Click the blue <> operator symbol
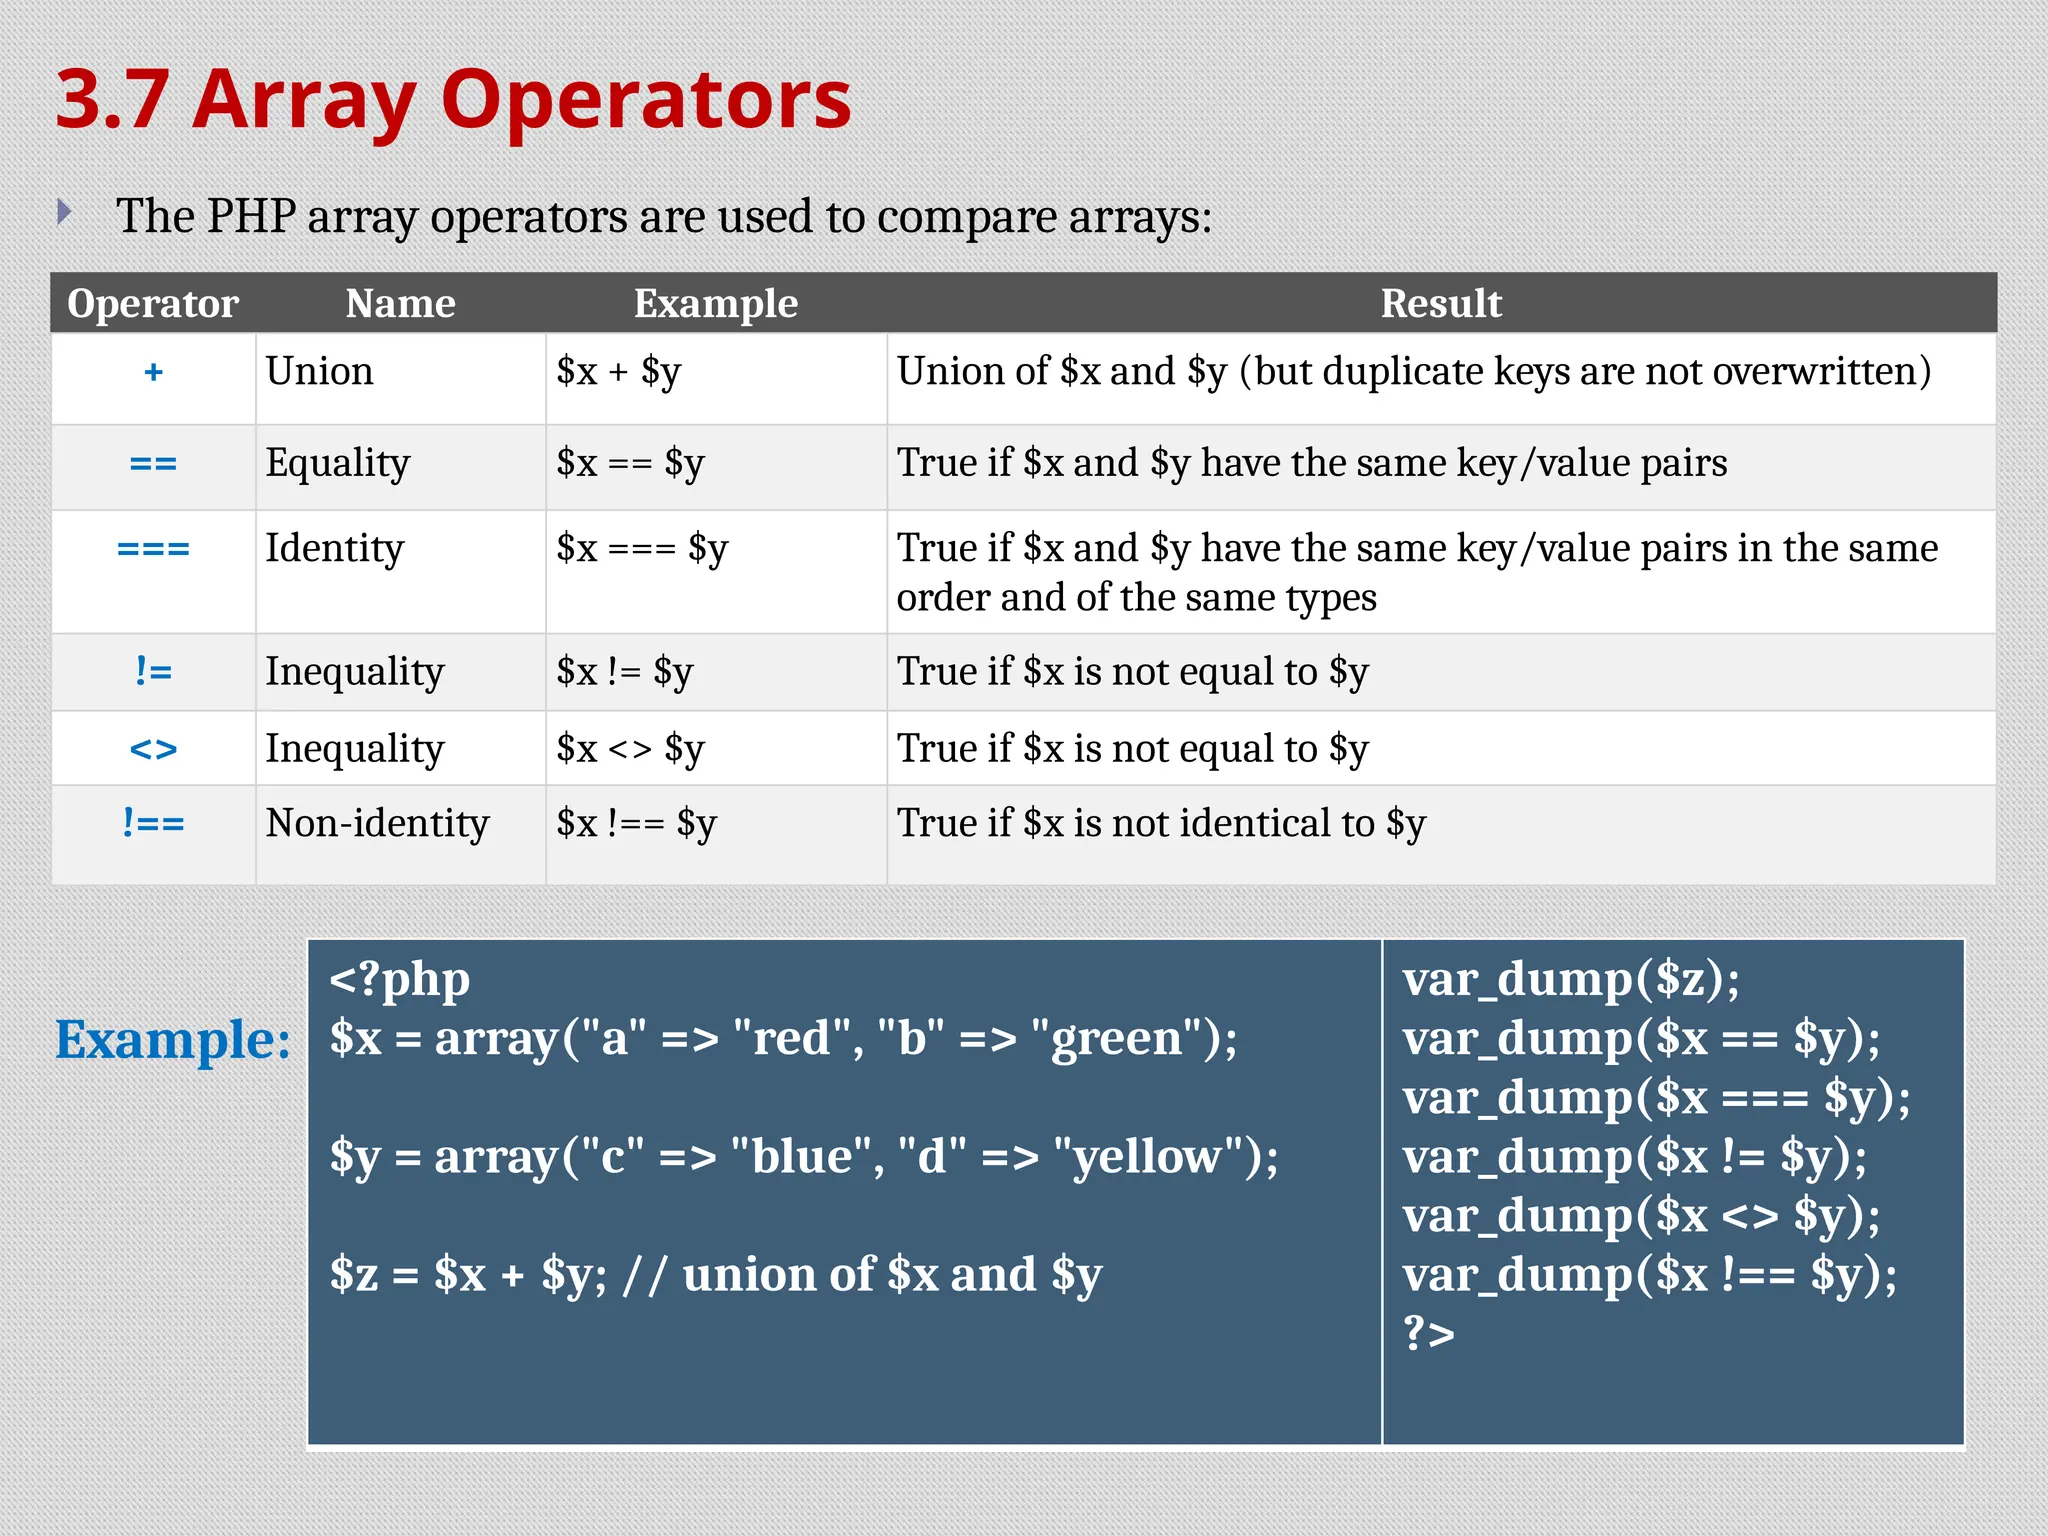Viewport: 2048px width, 1536px height. click(x=153, y=749)
